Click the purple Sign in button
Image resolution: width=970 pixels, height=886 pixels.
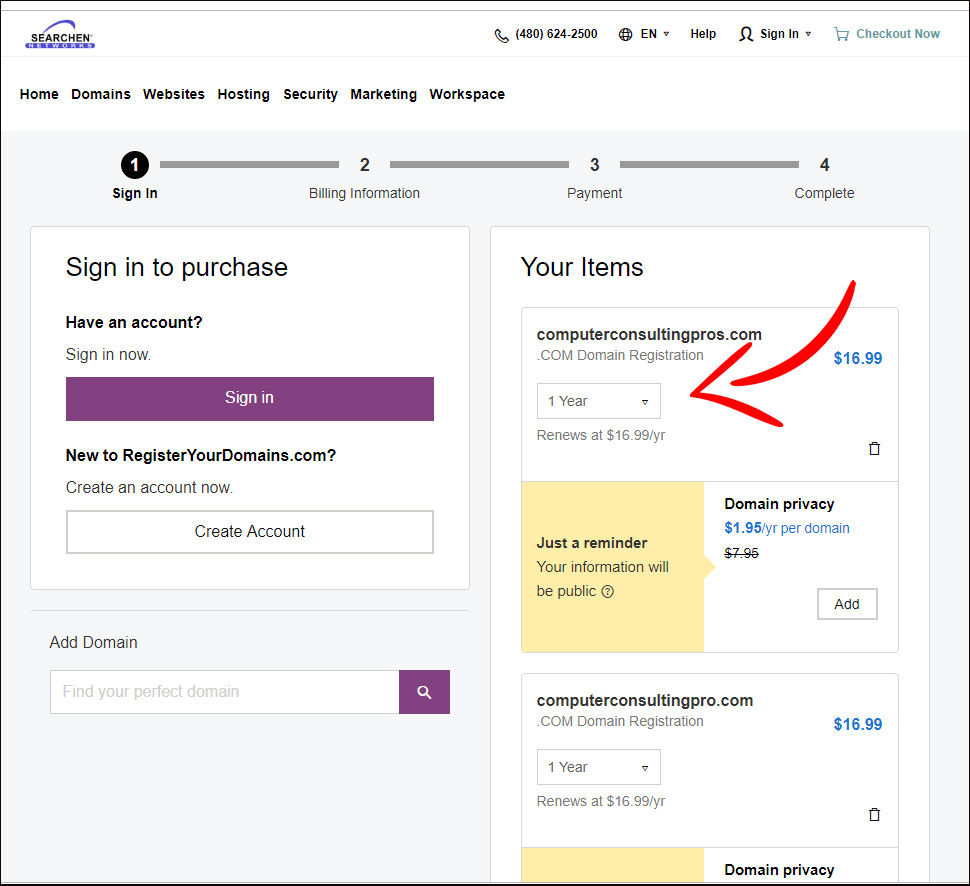click(250, 398)
